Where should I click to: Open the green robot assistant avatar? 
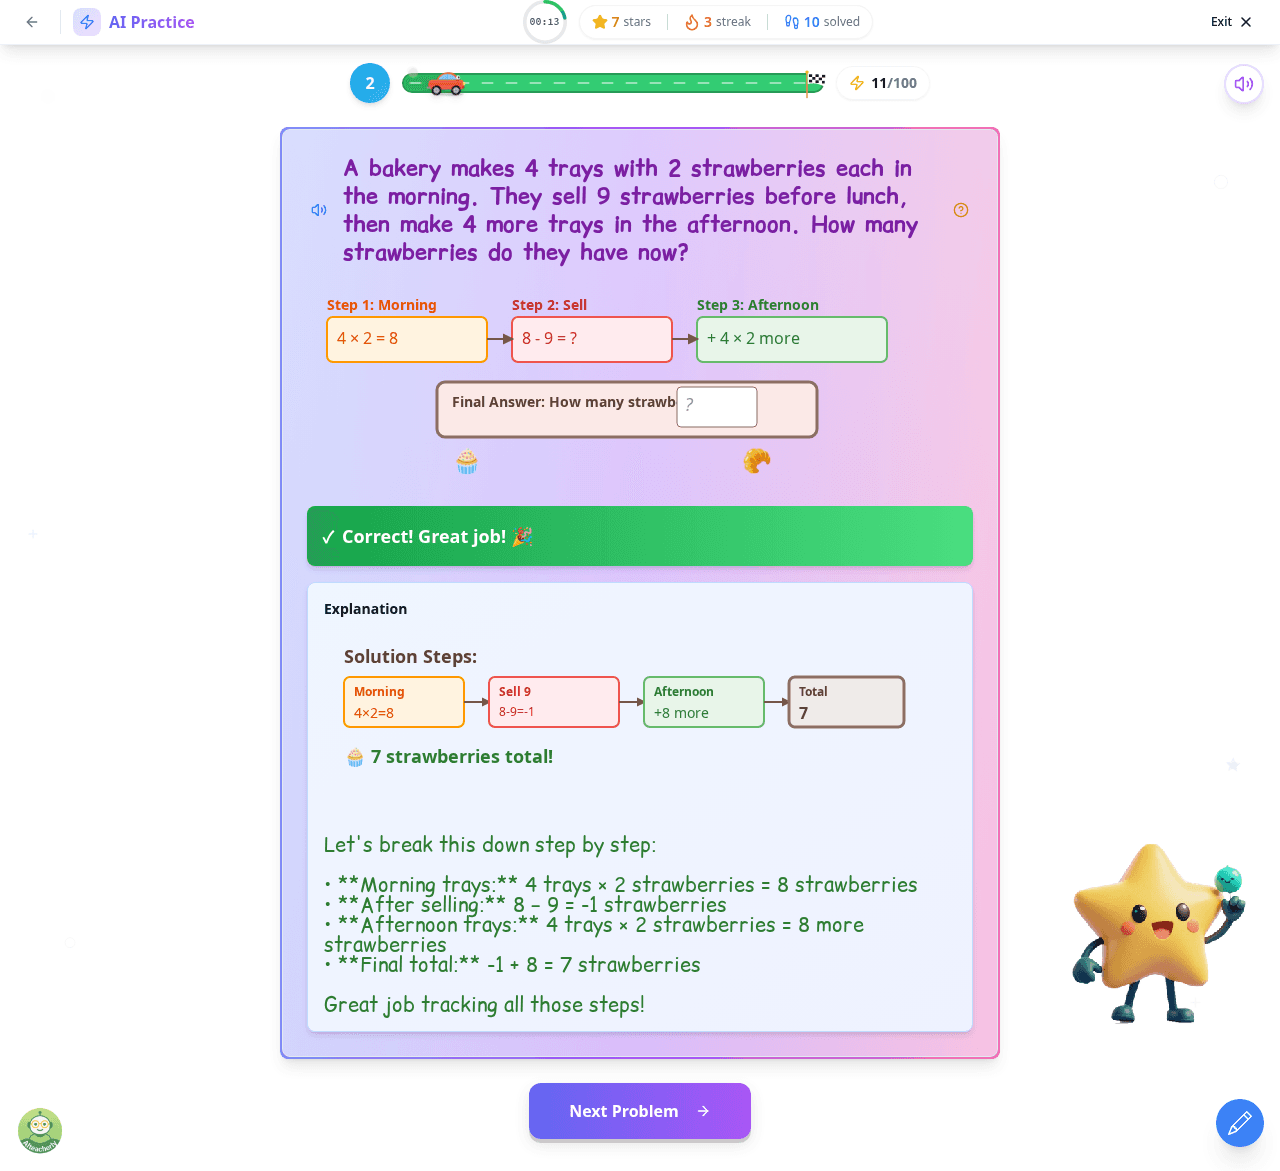pyautogui.click(x=40, y=1131)
